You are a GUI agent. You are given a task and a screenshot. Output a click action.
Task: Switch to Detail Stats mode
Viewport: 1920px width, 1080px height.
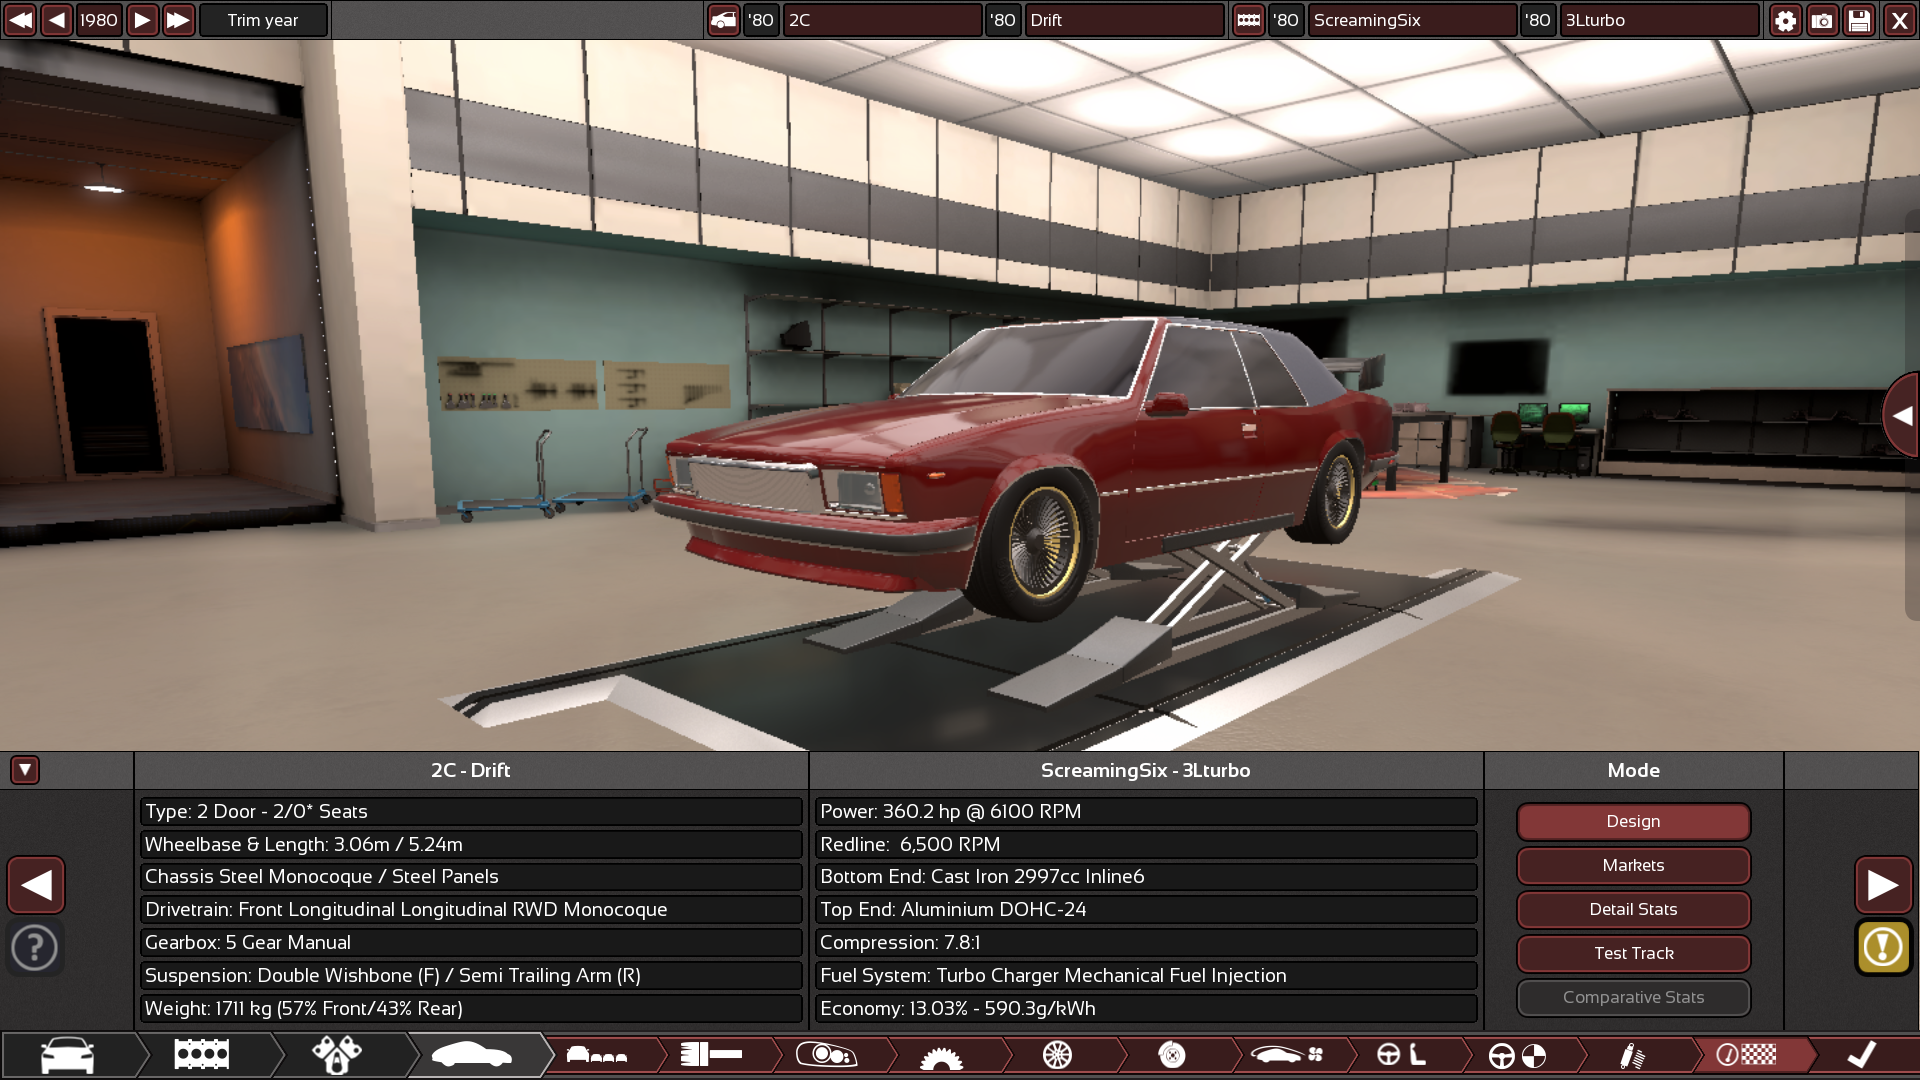[1633, 909]
